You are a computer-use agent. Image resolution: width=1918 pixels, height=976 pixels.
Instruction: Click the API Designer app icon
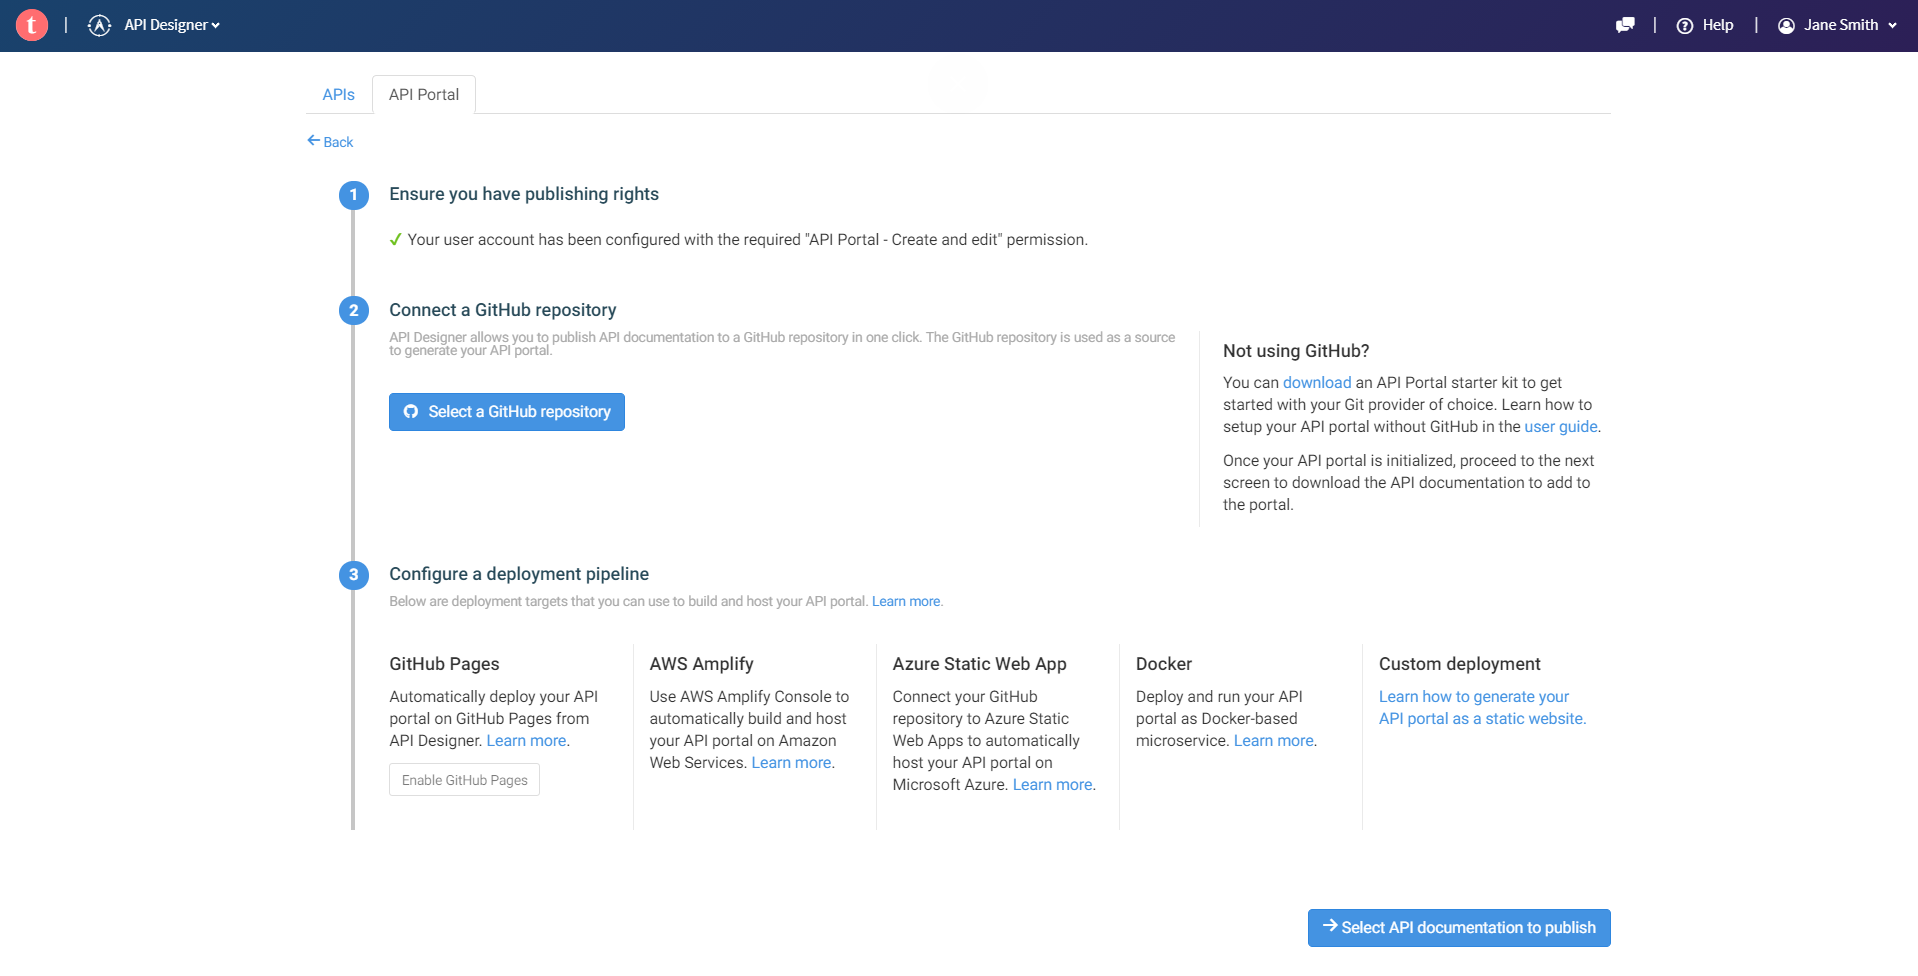(x=99, y=25)
